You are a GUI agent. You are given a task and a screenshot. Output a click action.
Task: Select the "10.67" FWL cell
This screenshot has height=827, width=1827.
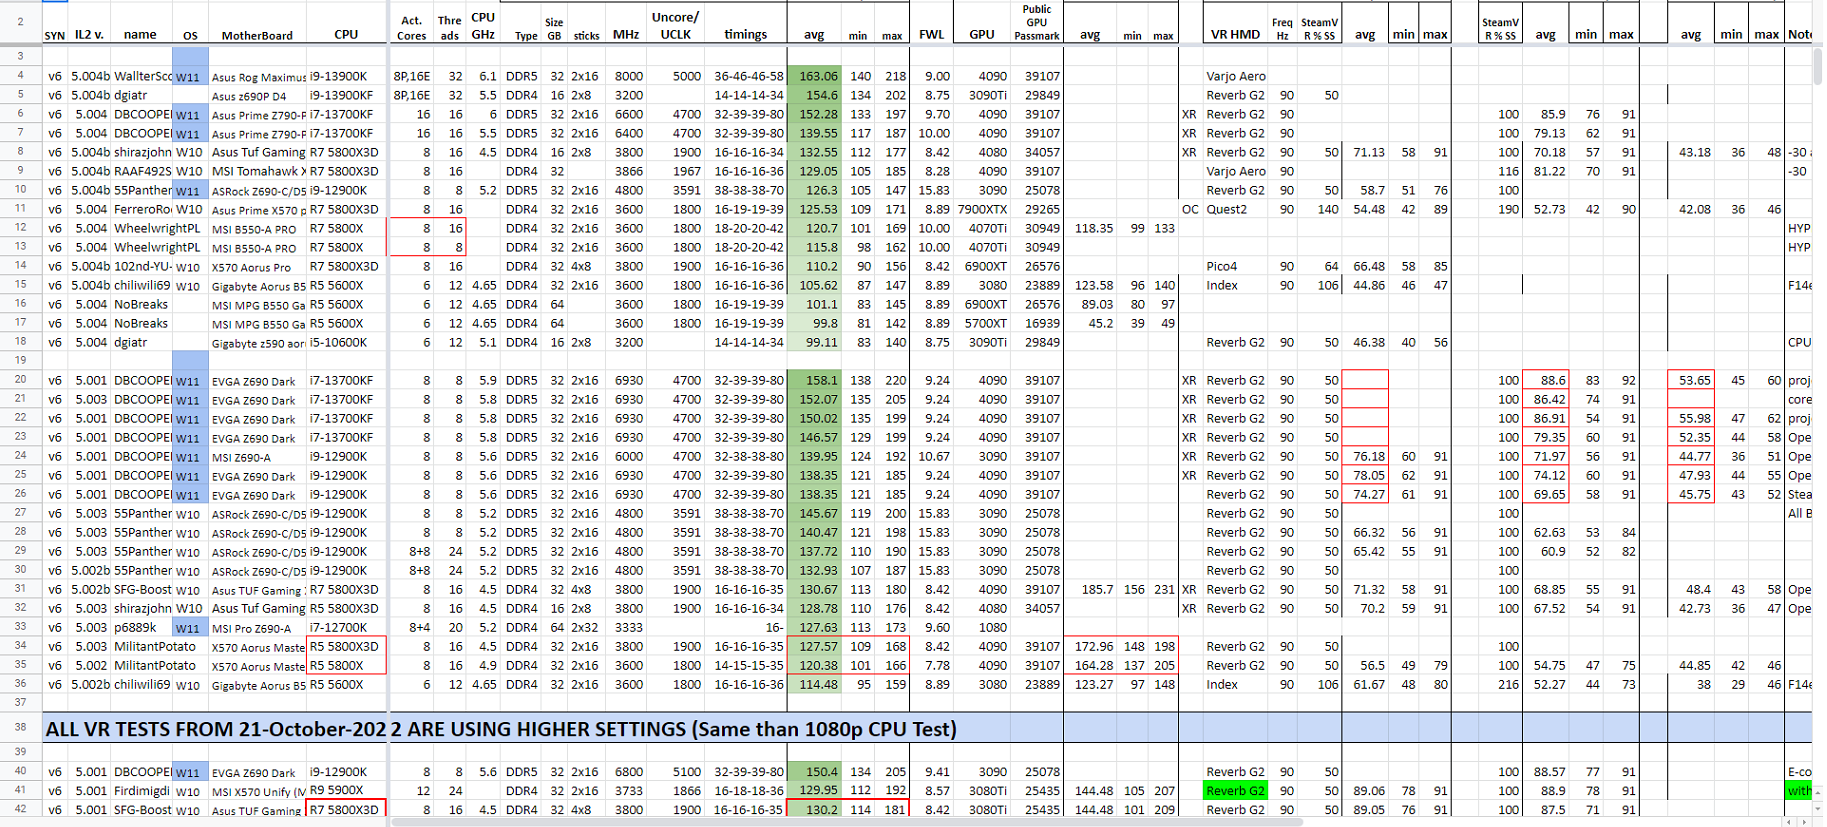click(933, 456)
